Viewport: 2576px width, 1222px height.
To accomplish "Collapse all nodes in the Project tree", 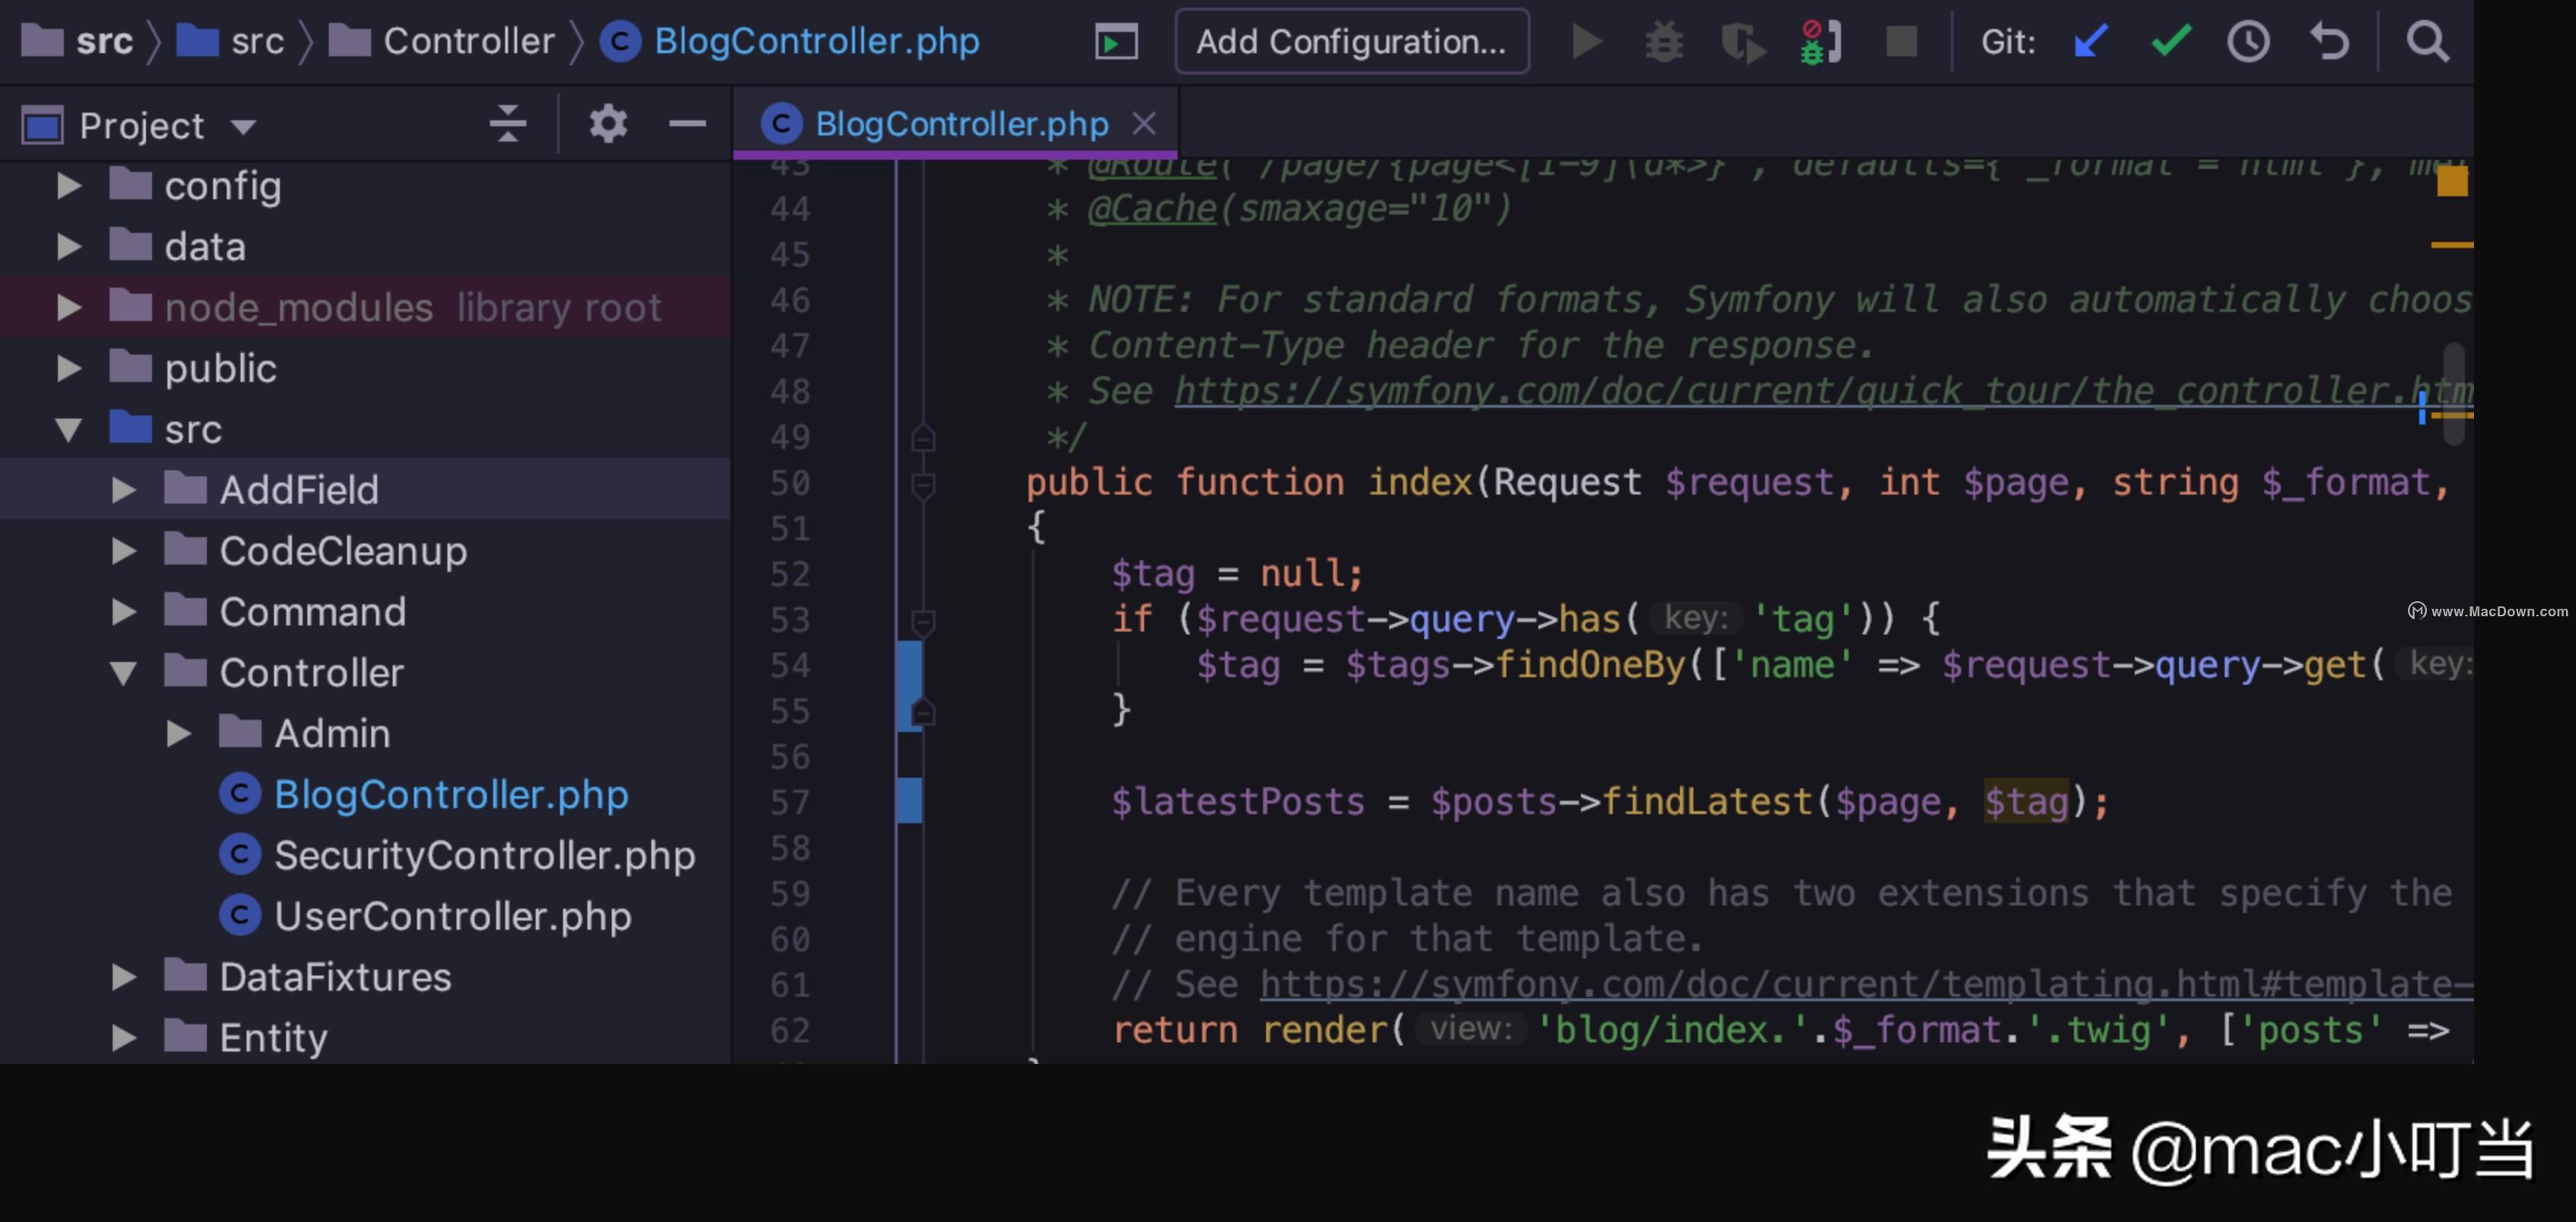I will [508, 124].
